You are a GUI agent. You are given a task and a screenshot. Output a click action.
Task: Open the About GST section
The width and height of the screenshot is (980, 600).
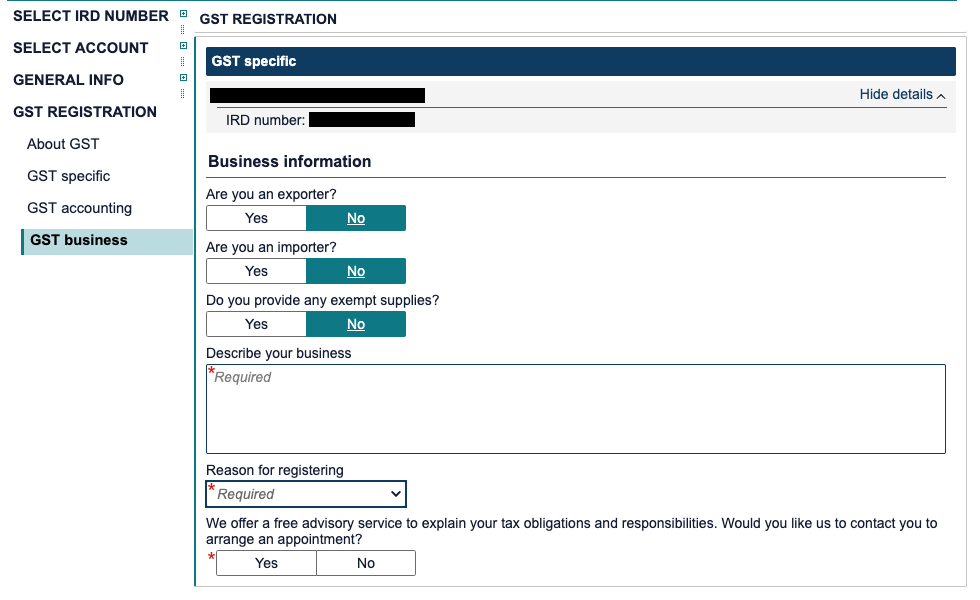63,144
